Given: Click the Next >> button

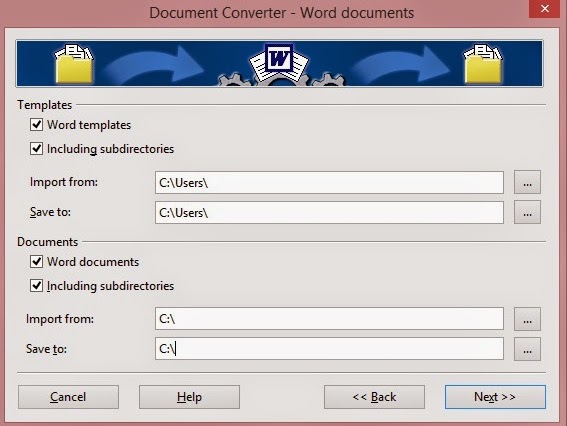Looking at the screenshot, I should 495,397.
